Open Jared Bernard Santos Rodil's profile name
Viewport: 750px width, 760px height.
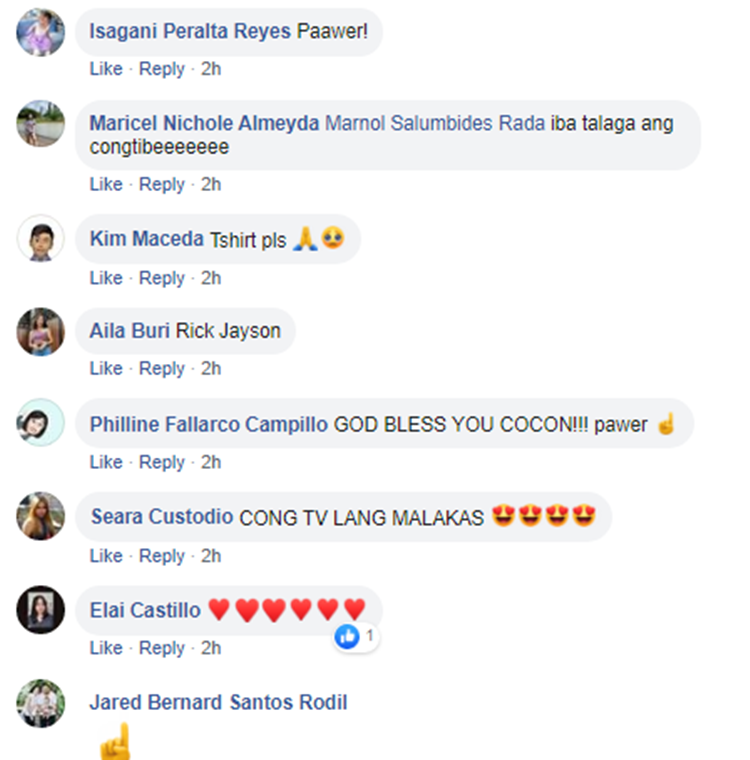pyautogui.click(x=218, y=702)
